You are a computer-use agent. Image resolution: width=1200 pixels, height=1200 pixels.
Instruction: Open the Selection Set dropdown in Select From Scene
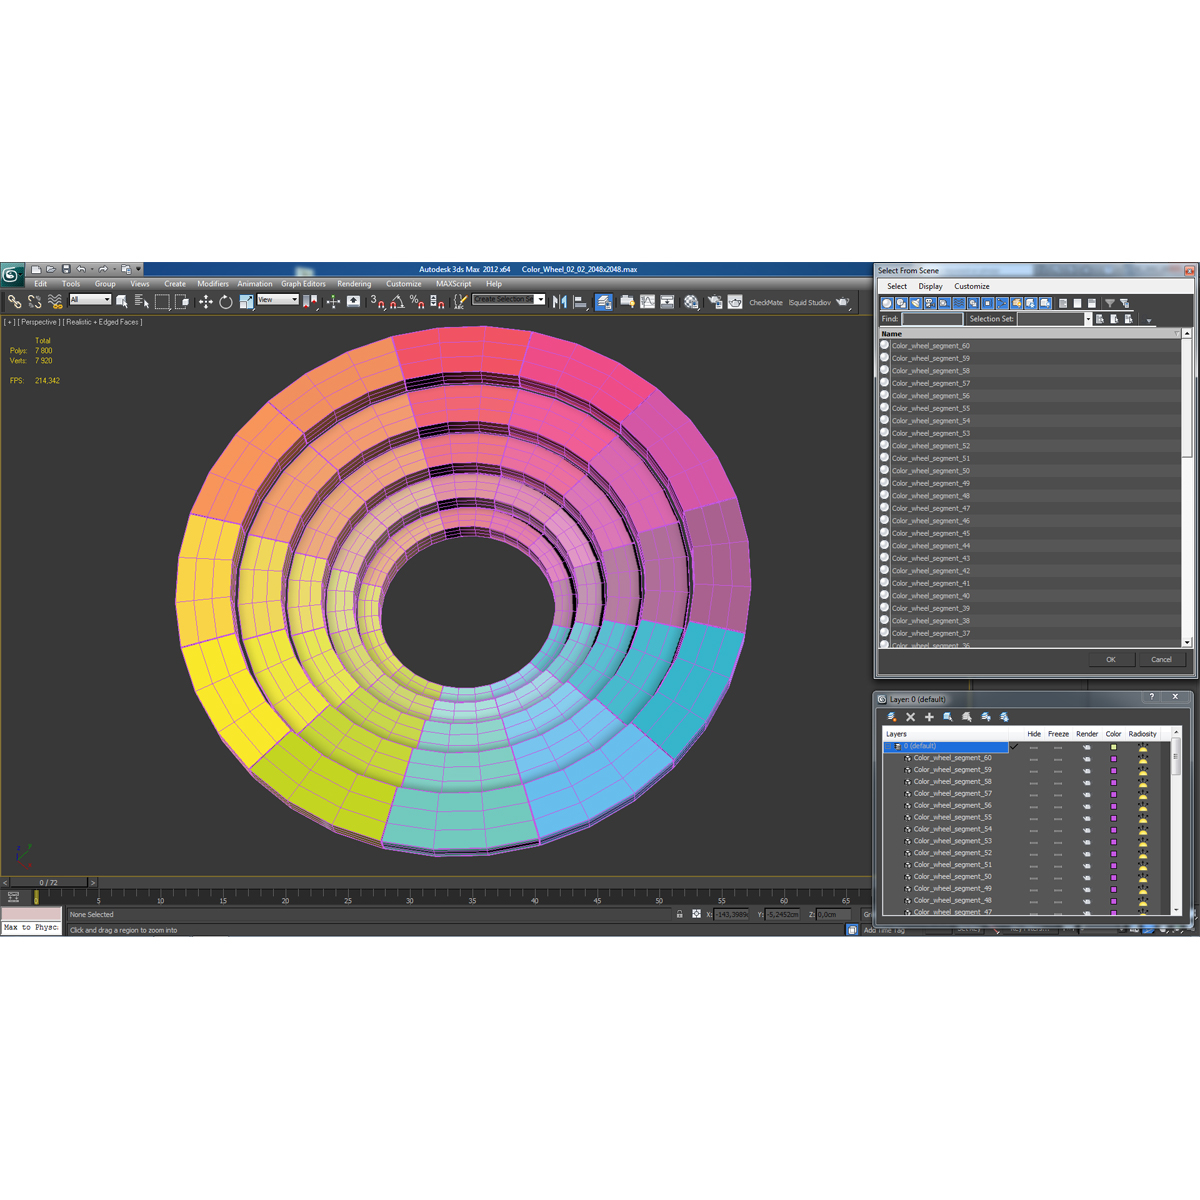tap(1088, 319)
